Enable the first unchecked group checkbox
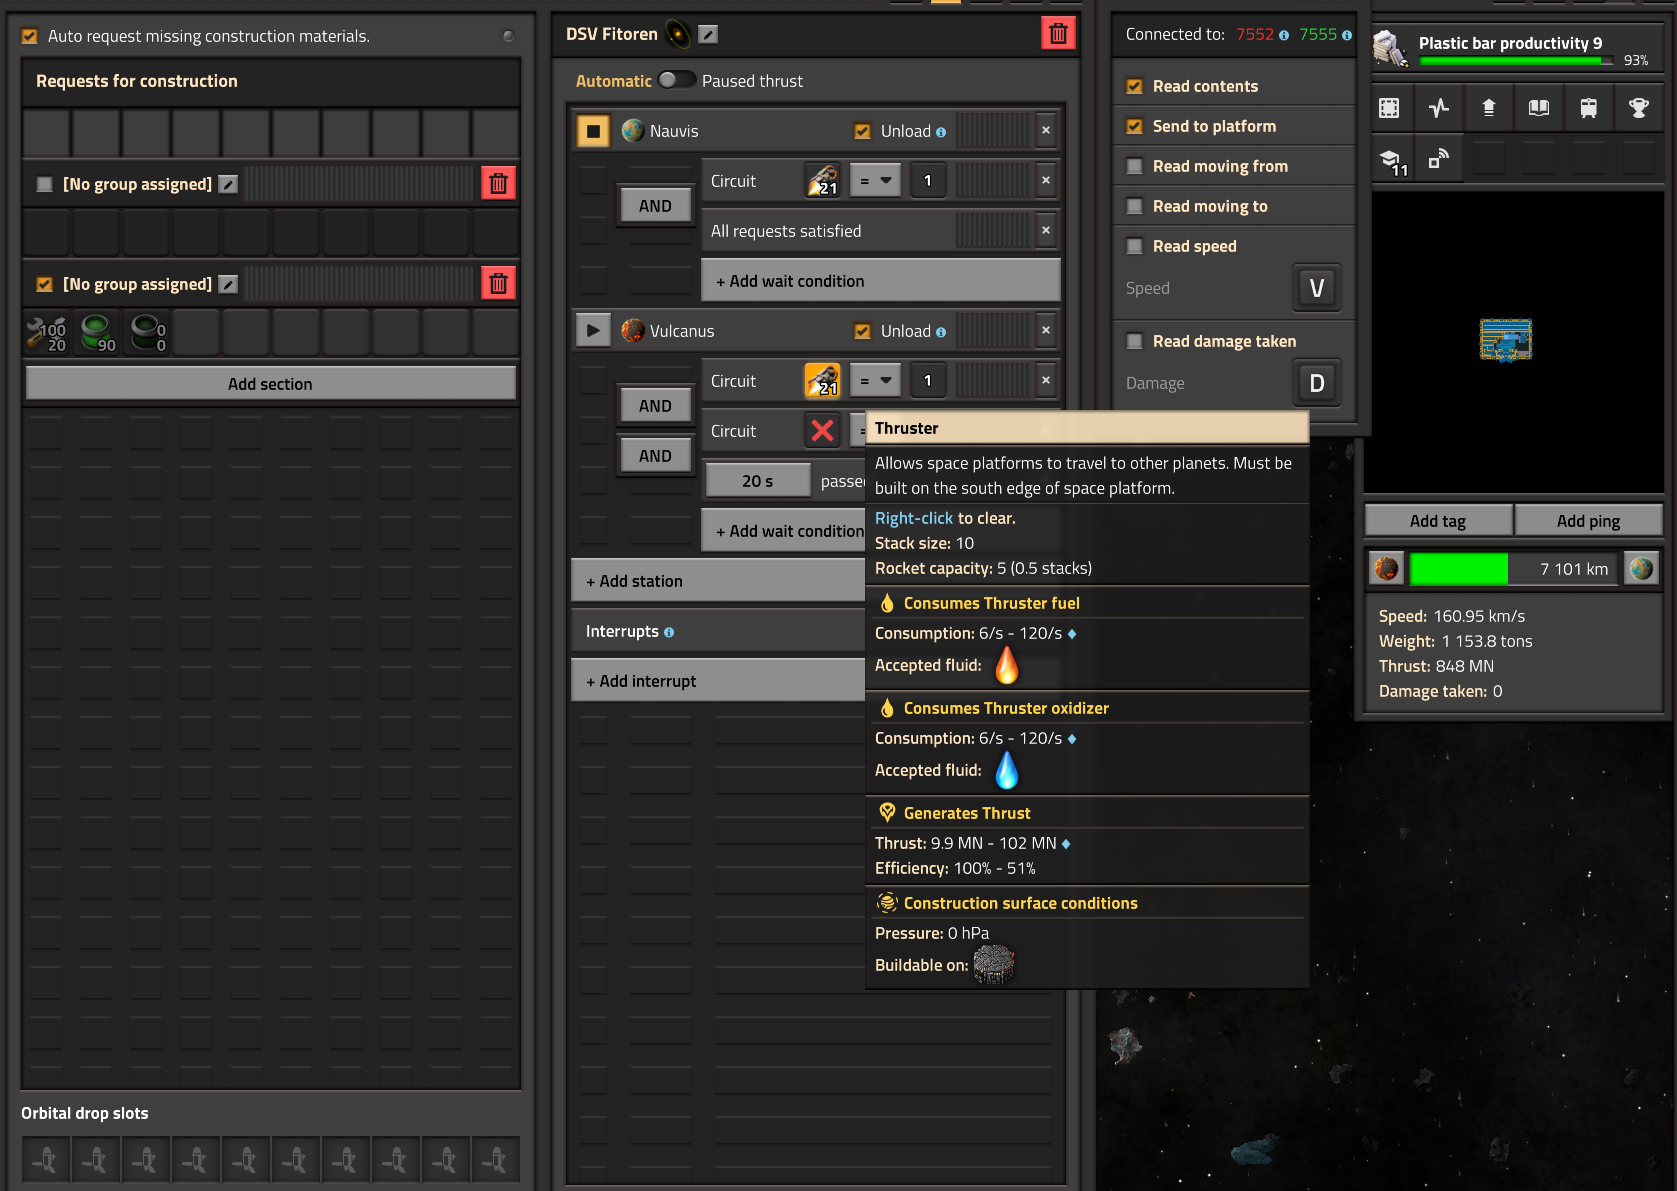 pyautogui.click(x=44, y=184)
